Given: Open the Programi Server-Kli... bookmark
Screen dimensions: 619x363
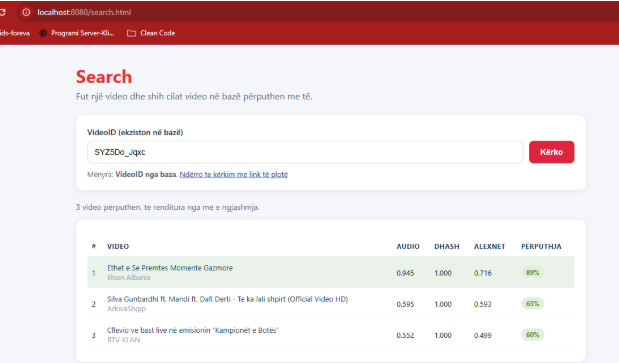Looking at the screenshot, I should [77, 33].
